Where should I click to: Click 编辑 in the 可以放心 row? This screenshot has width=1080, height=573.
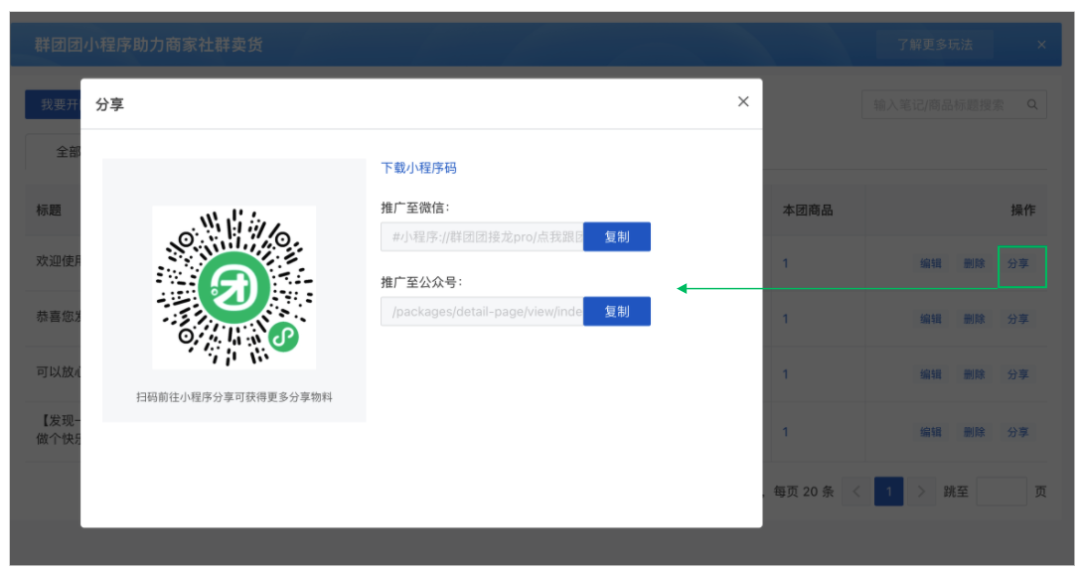tap(931, 375)
